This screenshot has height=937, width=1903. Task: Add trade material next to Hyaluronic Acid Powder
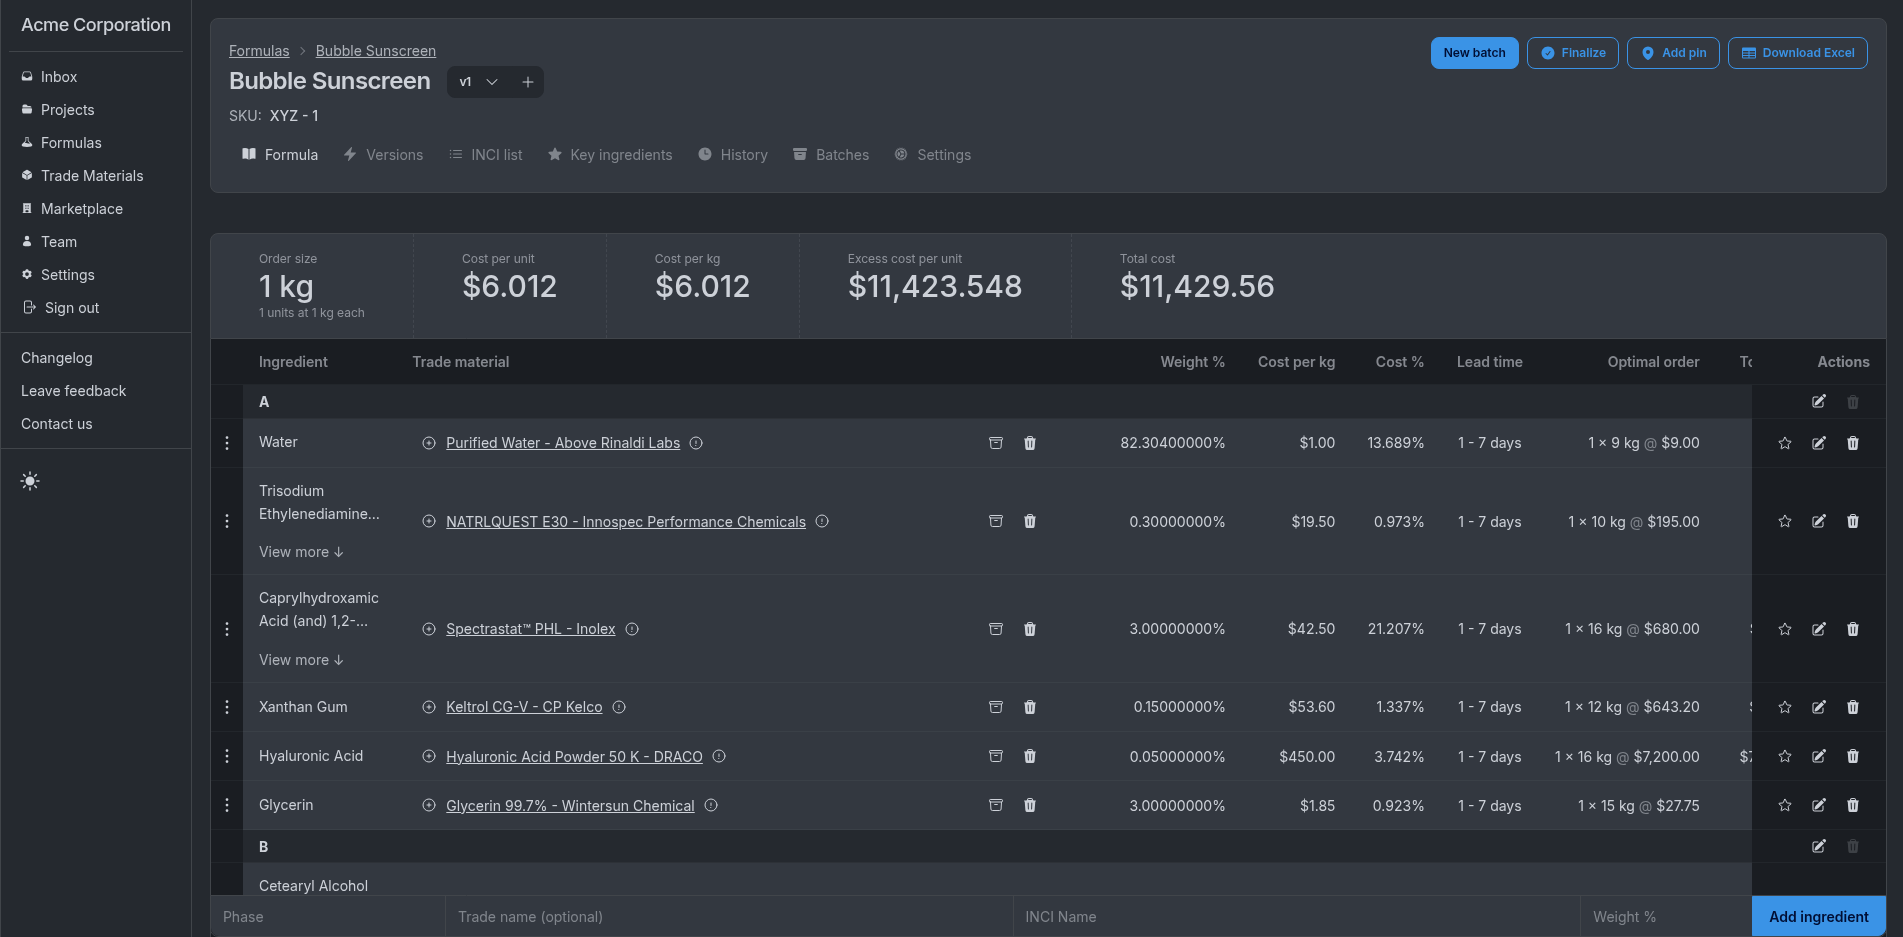coord(429,756)
